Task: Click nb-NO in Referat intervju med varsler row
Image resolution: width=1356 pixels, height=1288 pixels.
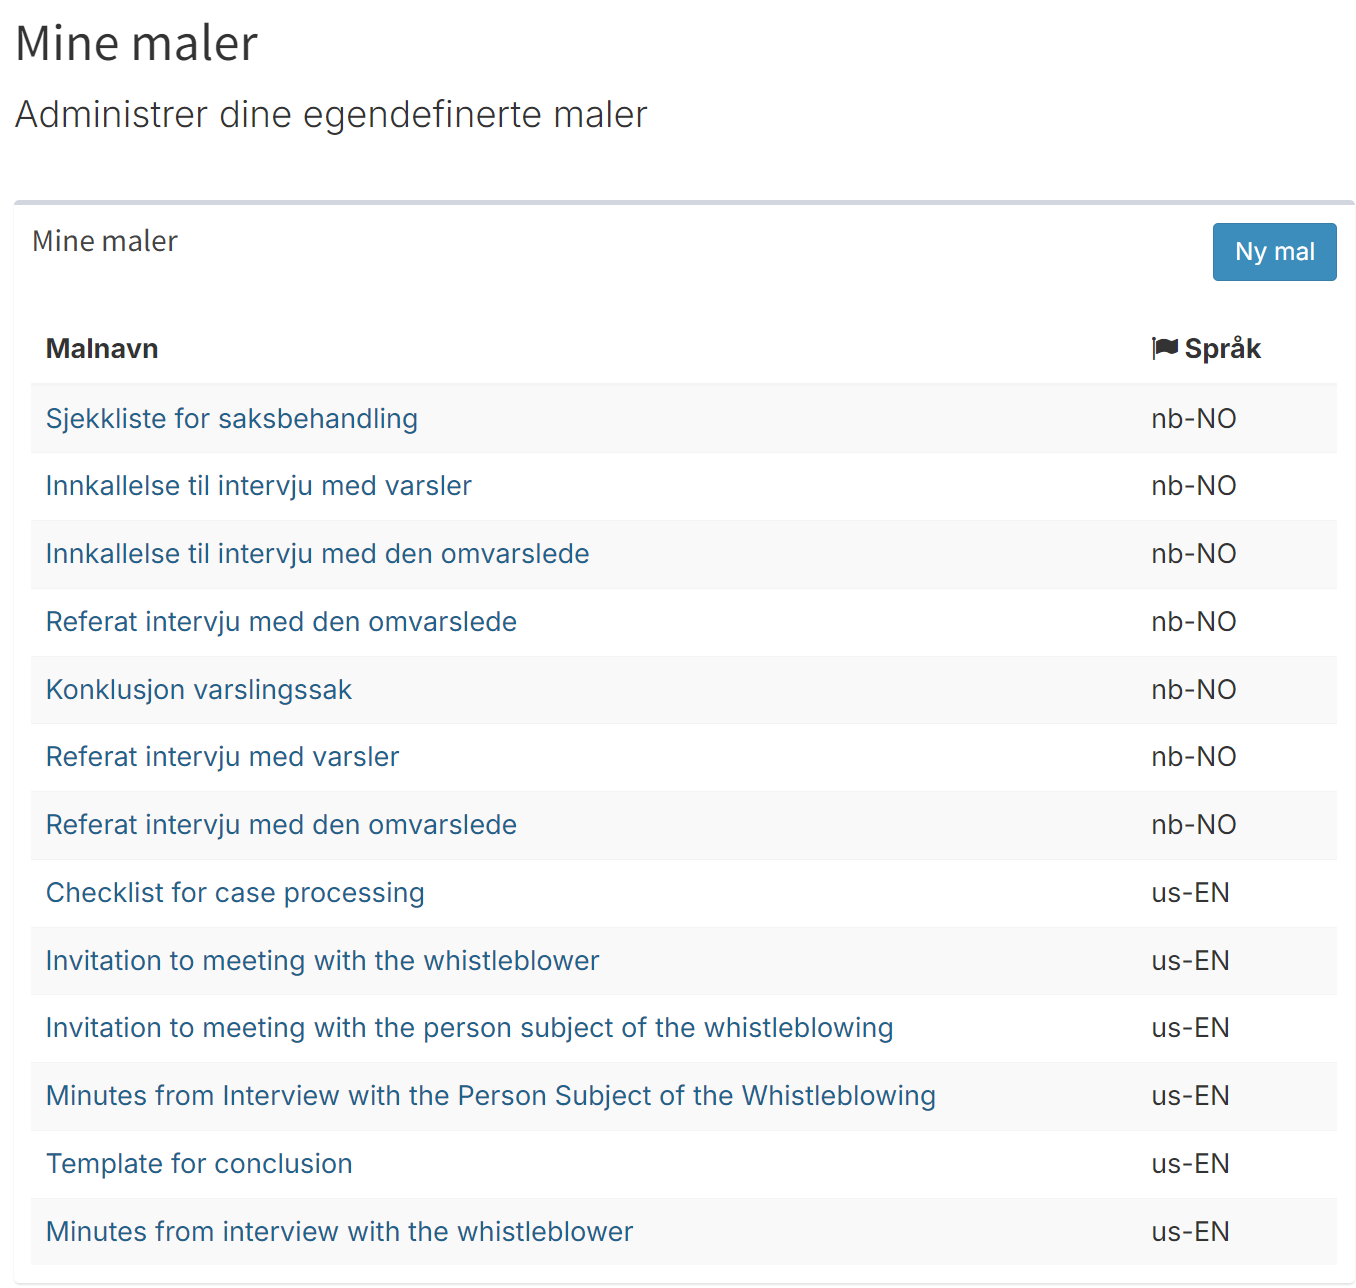Action: pos(1194,757)
